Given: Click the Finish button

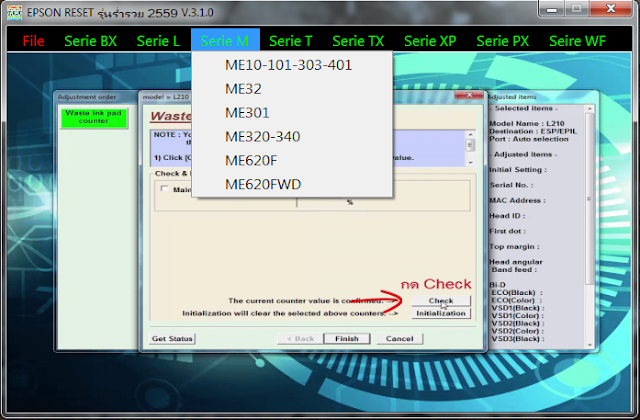Looking at the screenshot, I should pos(347,339).
